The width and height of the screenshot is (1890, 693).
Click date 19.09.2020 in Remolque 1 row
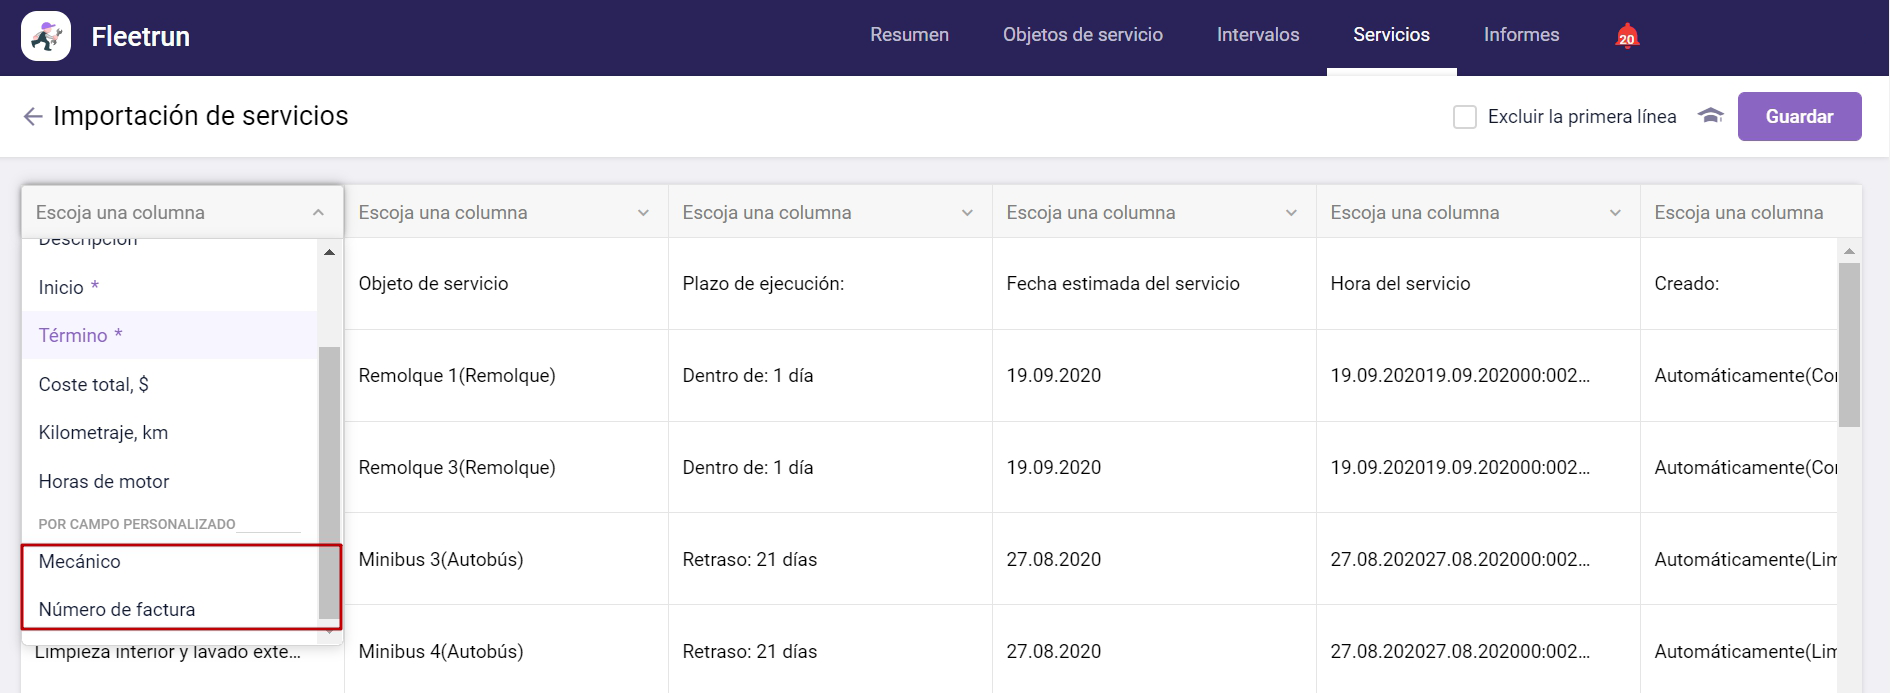[x=1154, y=375]
